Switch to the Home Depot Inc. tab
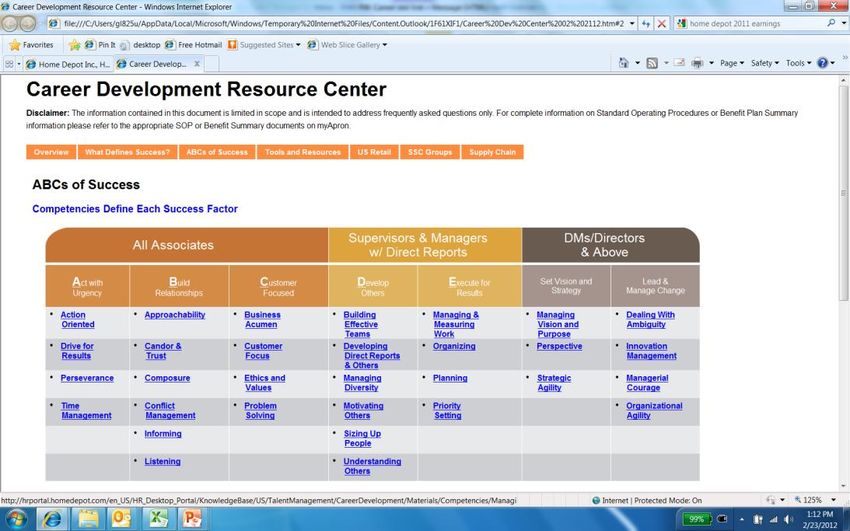 68,64
